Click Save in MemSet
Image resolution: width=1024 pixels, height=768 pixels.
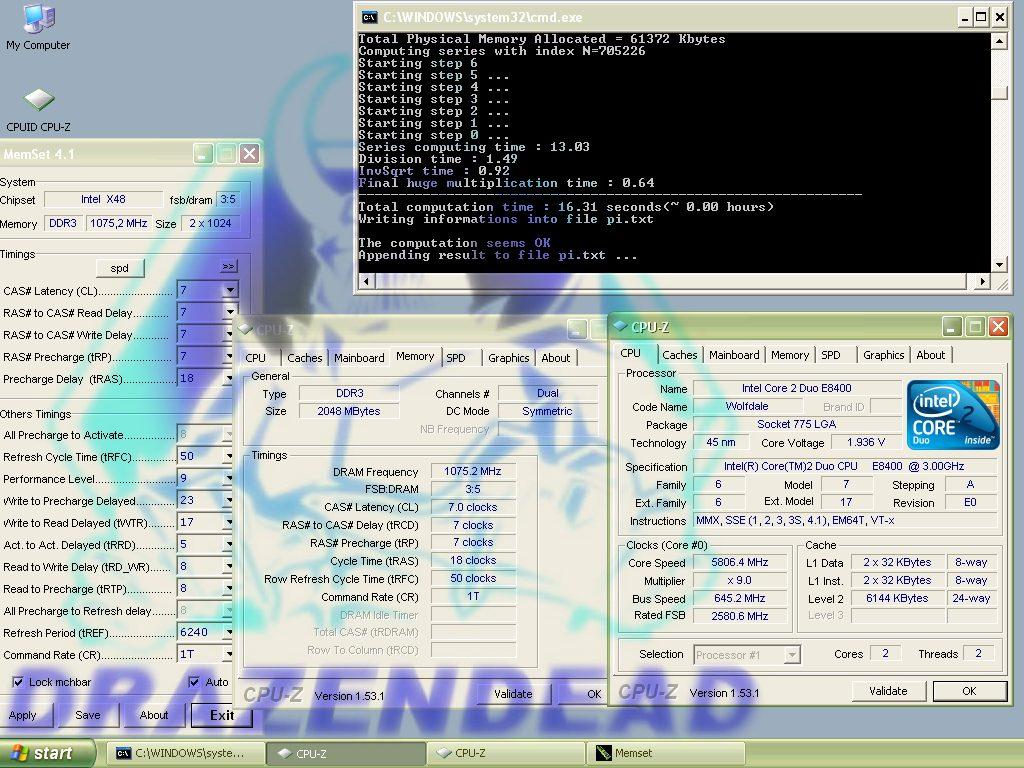click(x=88, y=715)
